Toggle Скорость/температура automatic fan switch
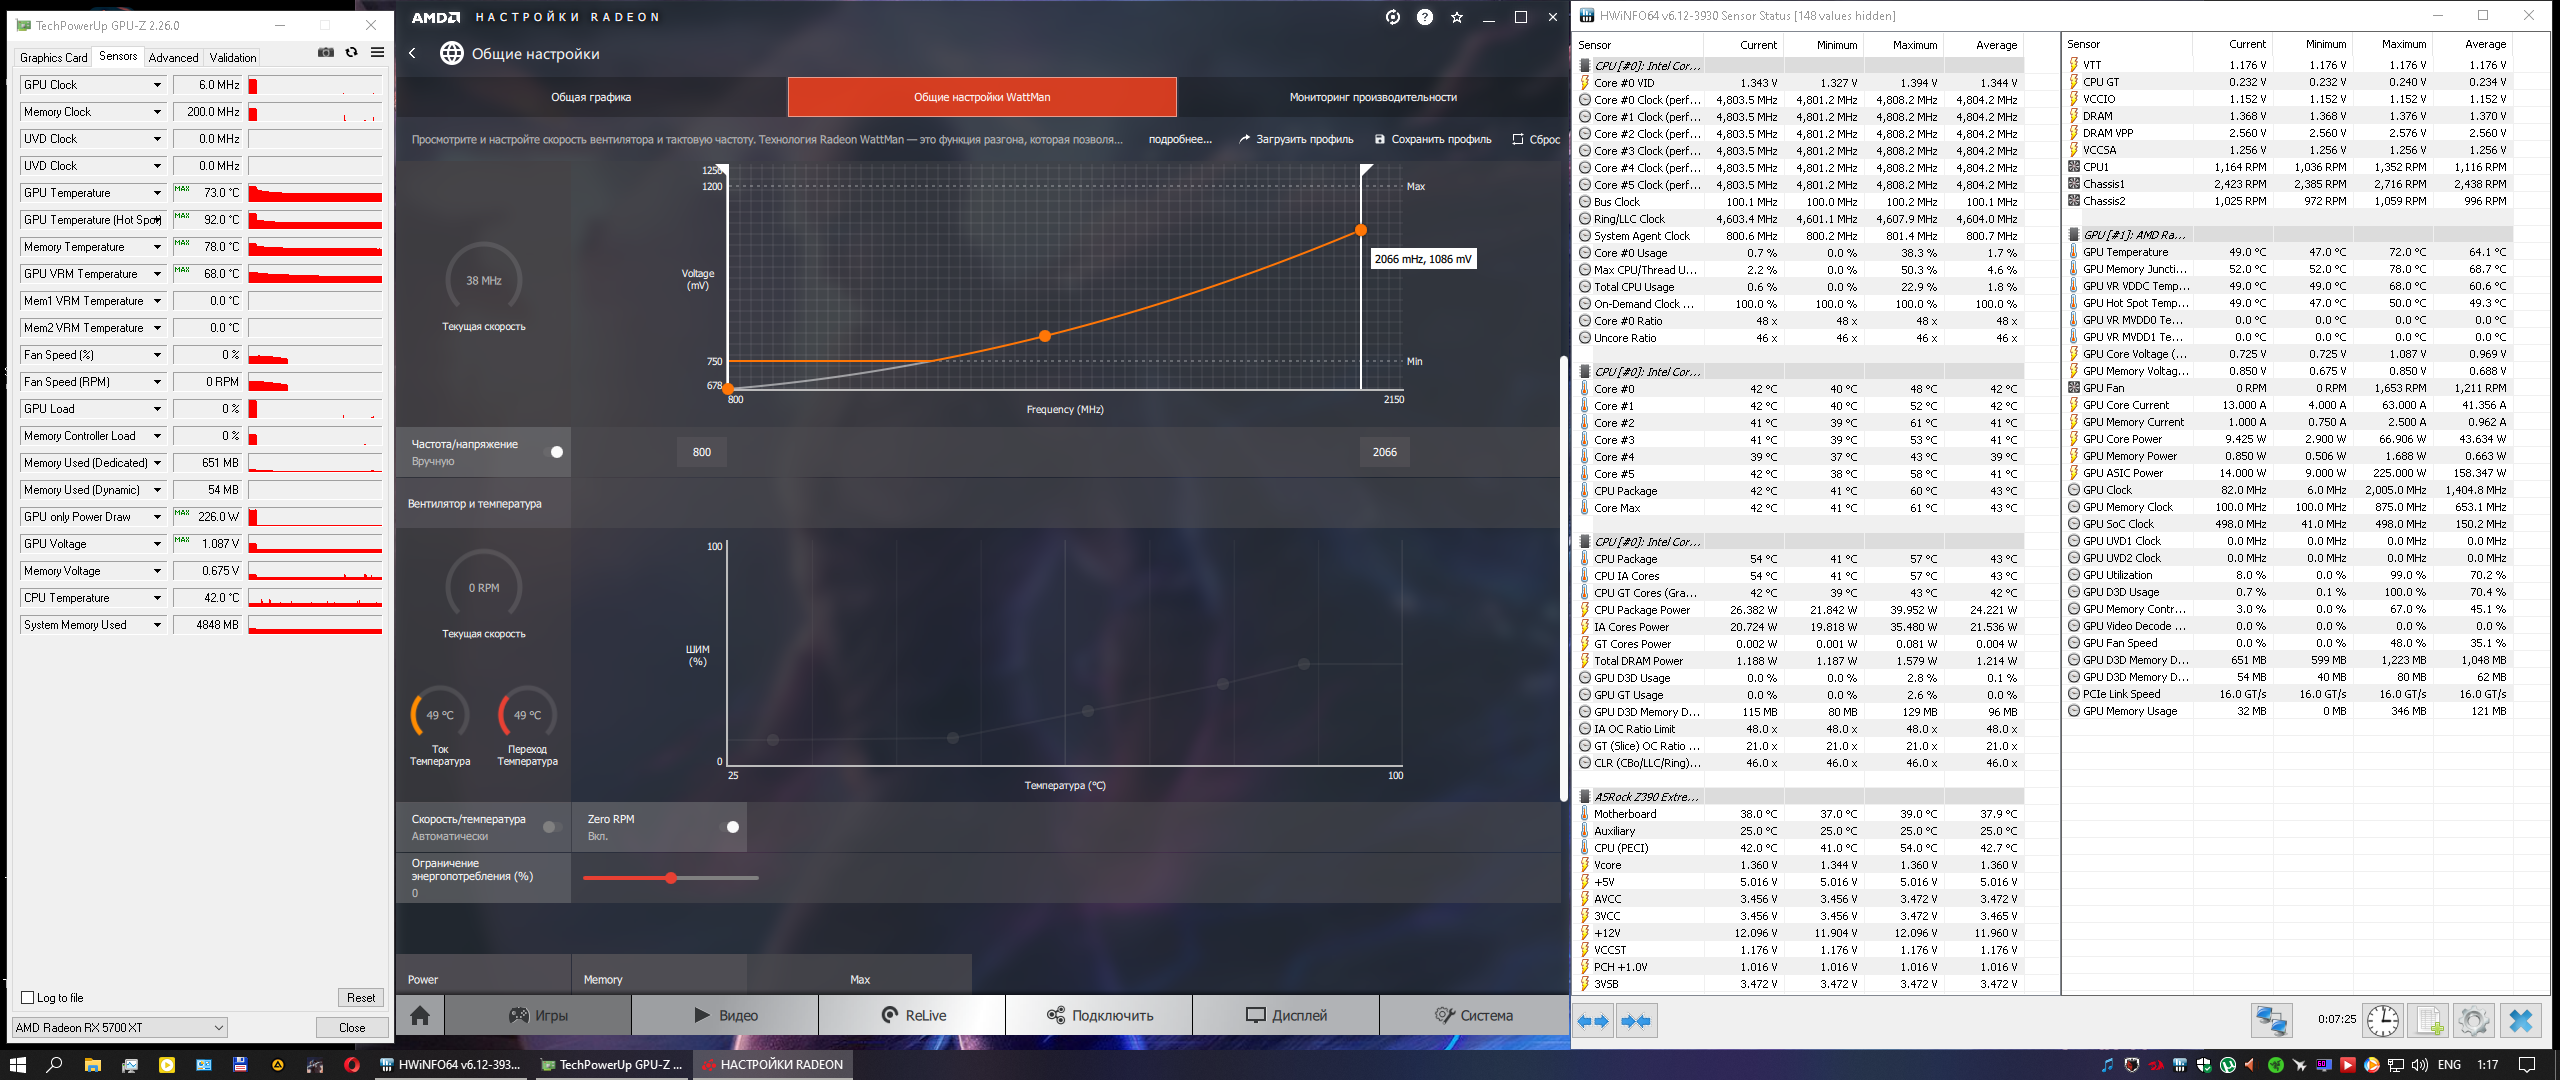The height and width of the screenshot is (1080, 2560). click(x=550, y=827)
